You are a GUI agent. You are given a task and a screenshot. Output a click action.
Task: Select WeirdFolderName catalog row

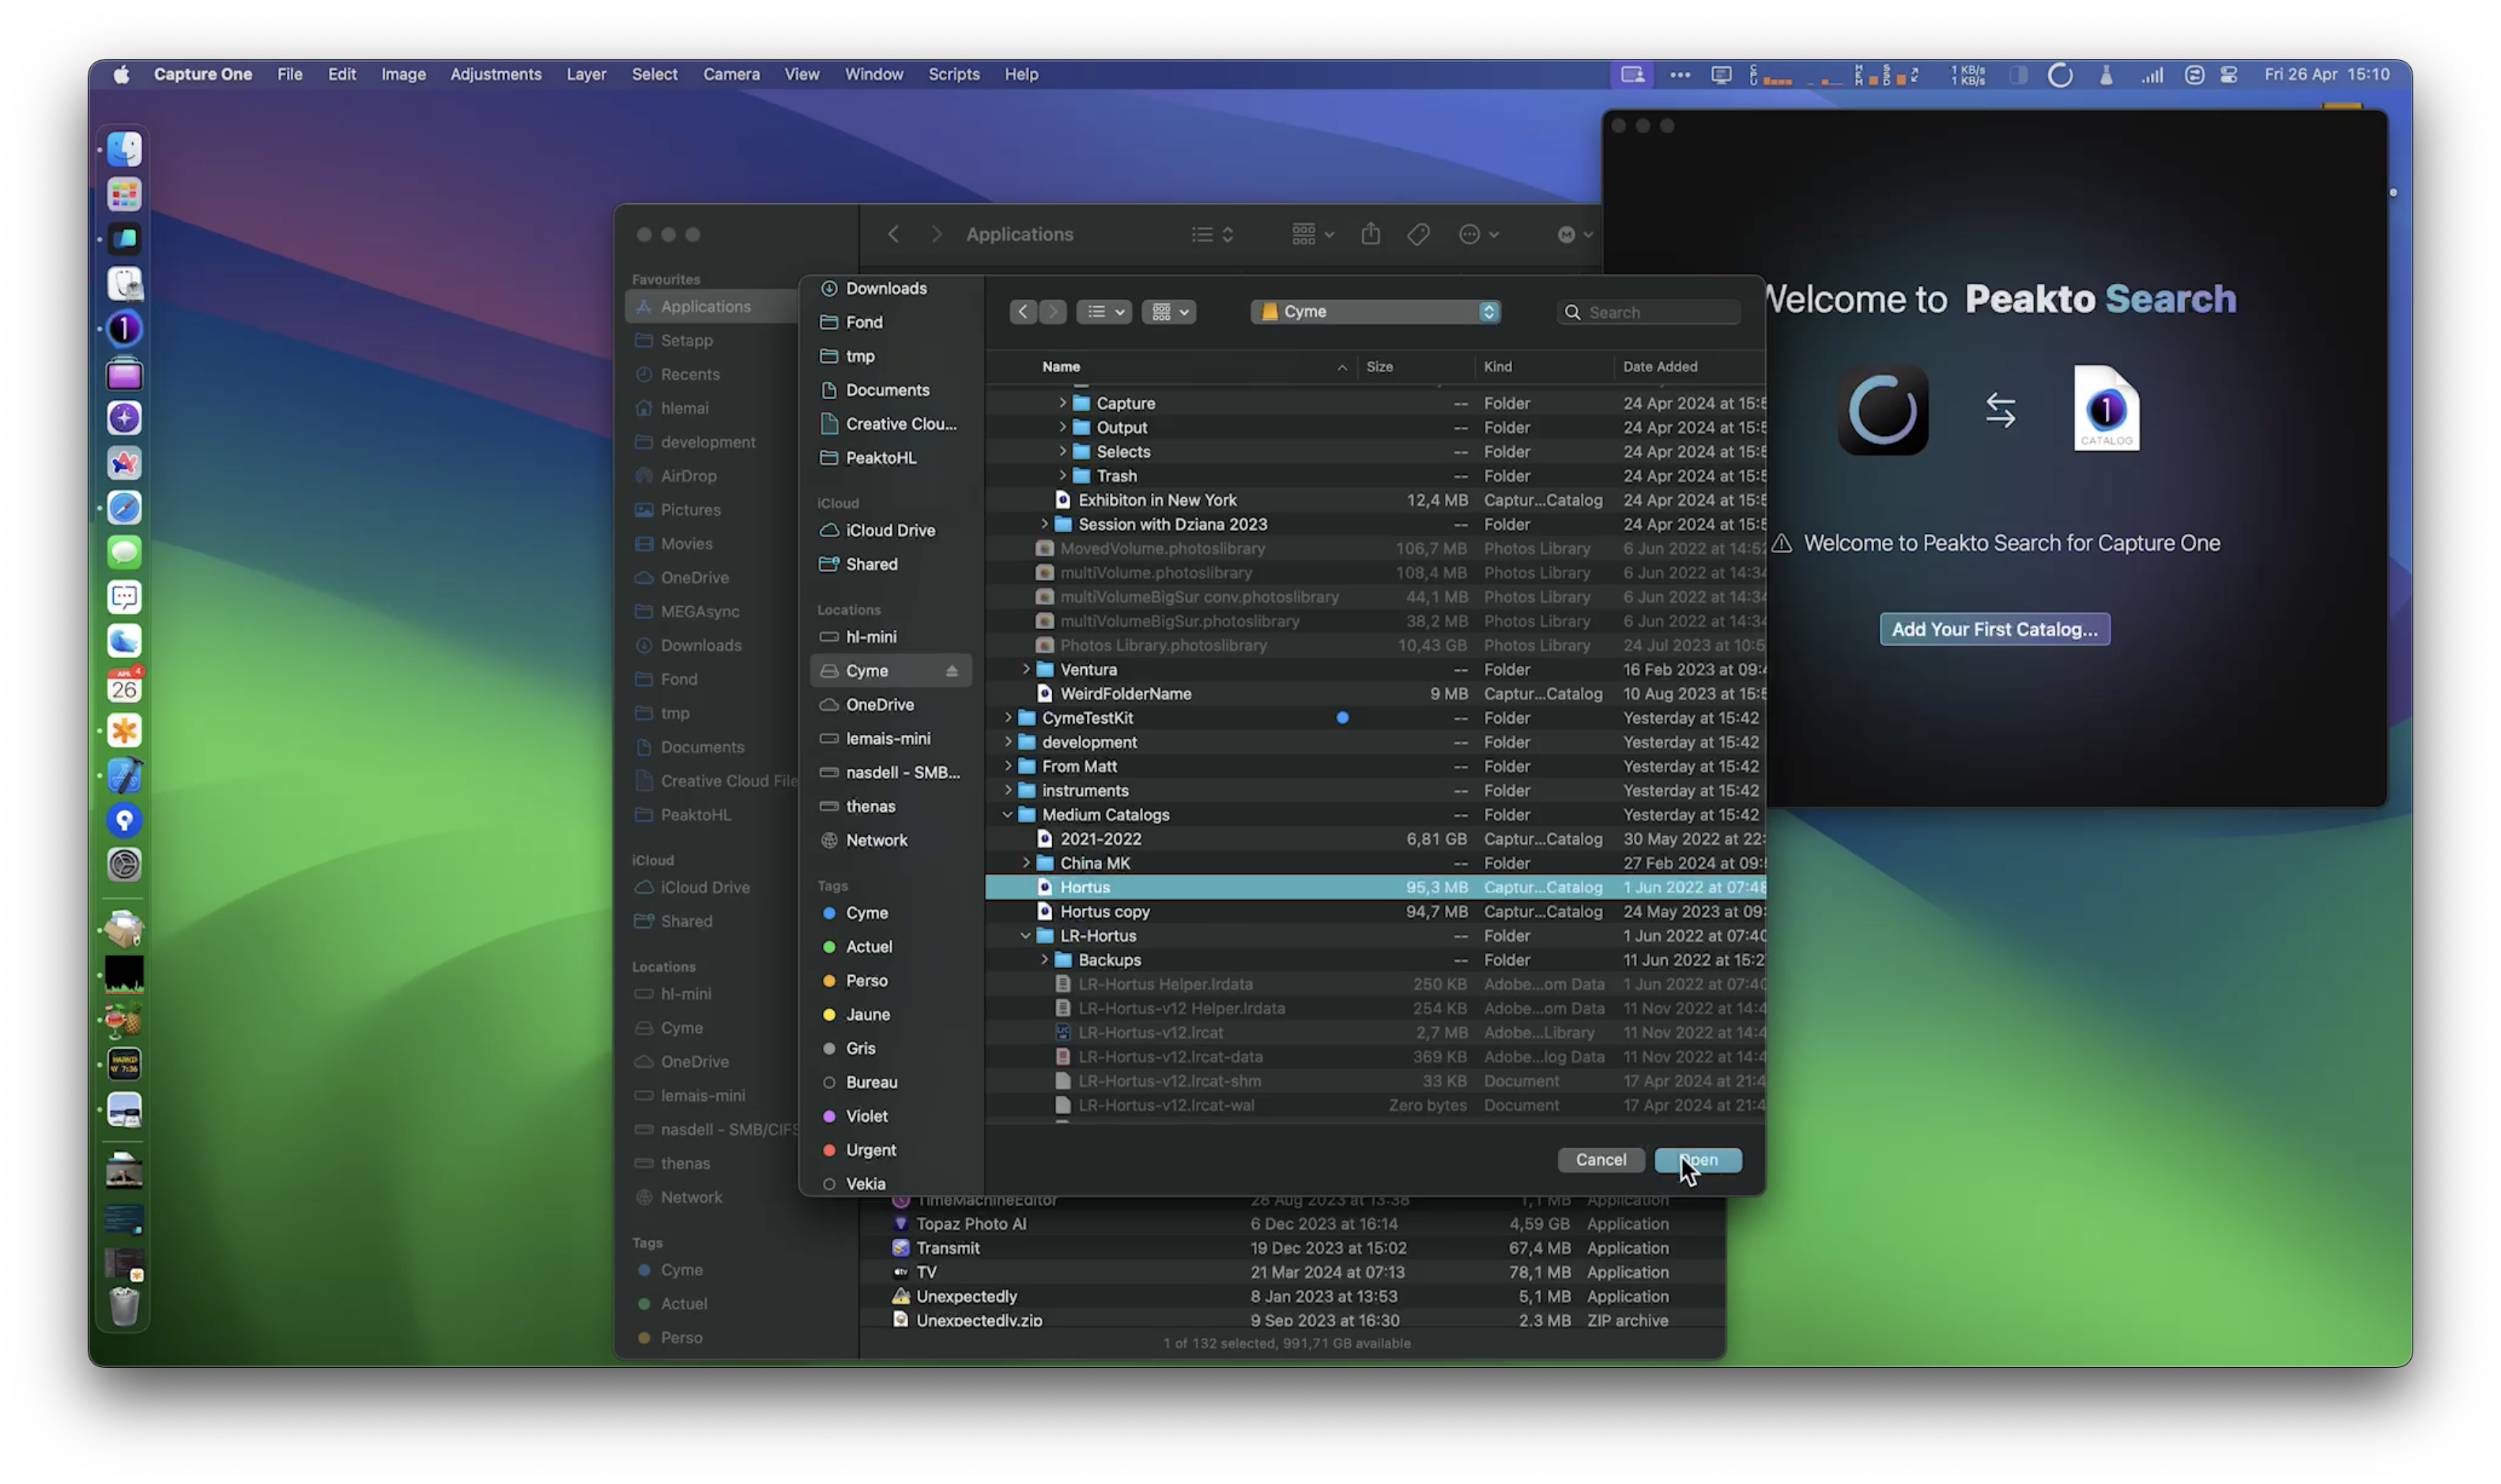point(1375,694)
